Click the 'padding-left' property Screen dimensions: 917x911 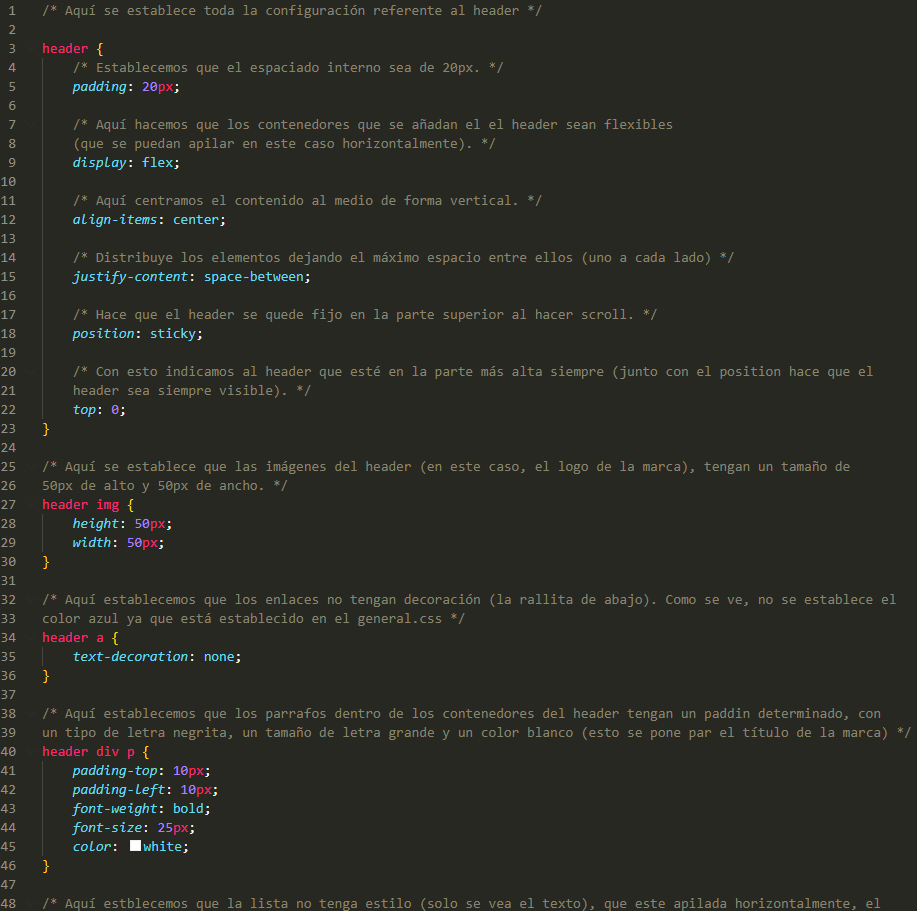point(119,790)
